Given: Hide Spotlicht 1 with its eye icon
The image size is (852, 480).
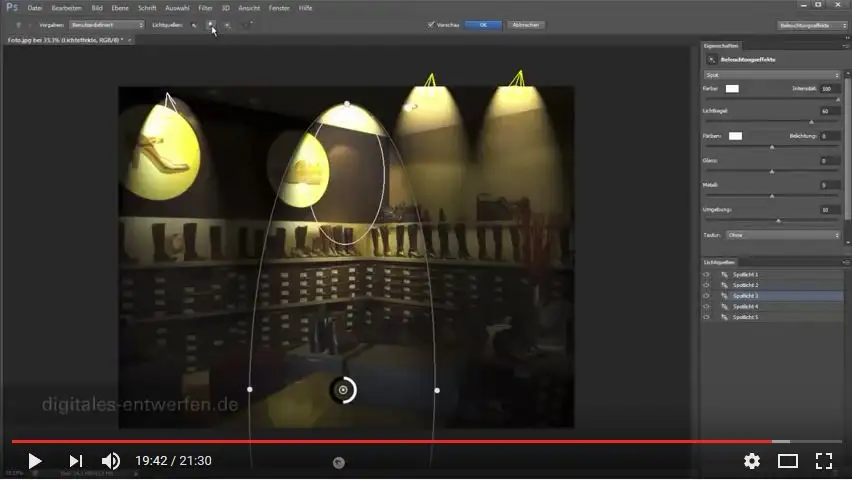Looking at the screenshot, I should pyautogui.click(x=706, y=275).
